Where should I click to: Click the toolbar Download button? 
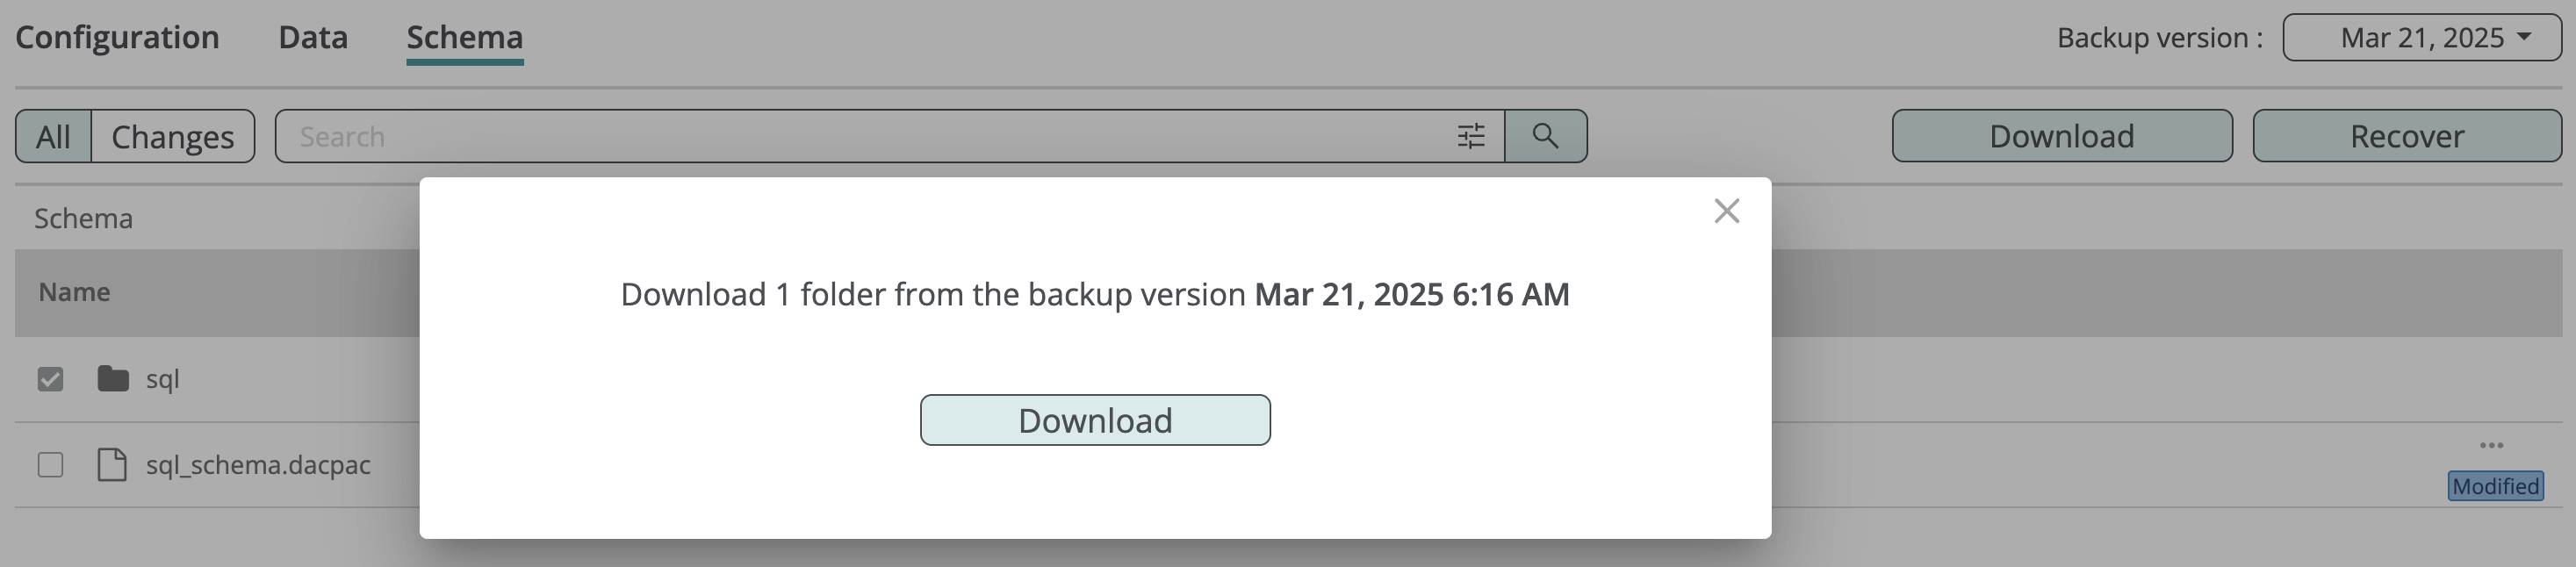pos(2061,136)
